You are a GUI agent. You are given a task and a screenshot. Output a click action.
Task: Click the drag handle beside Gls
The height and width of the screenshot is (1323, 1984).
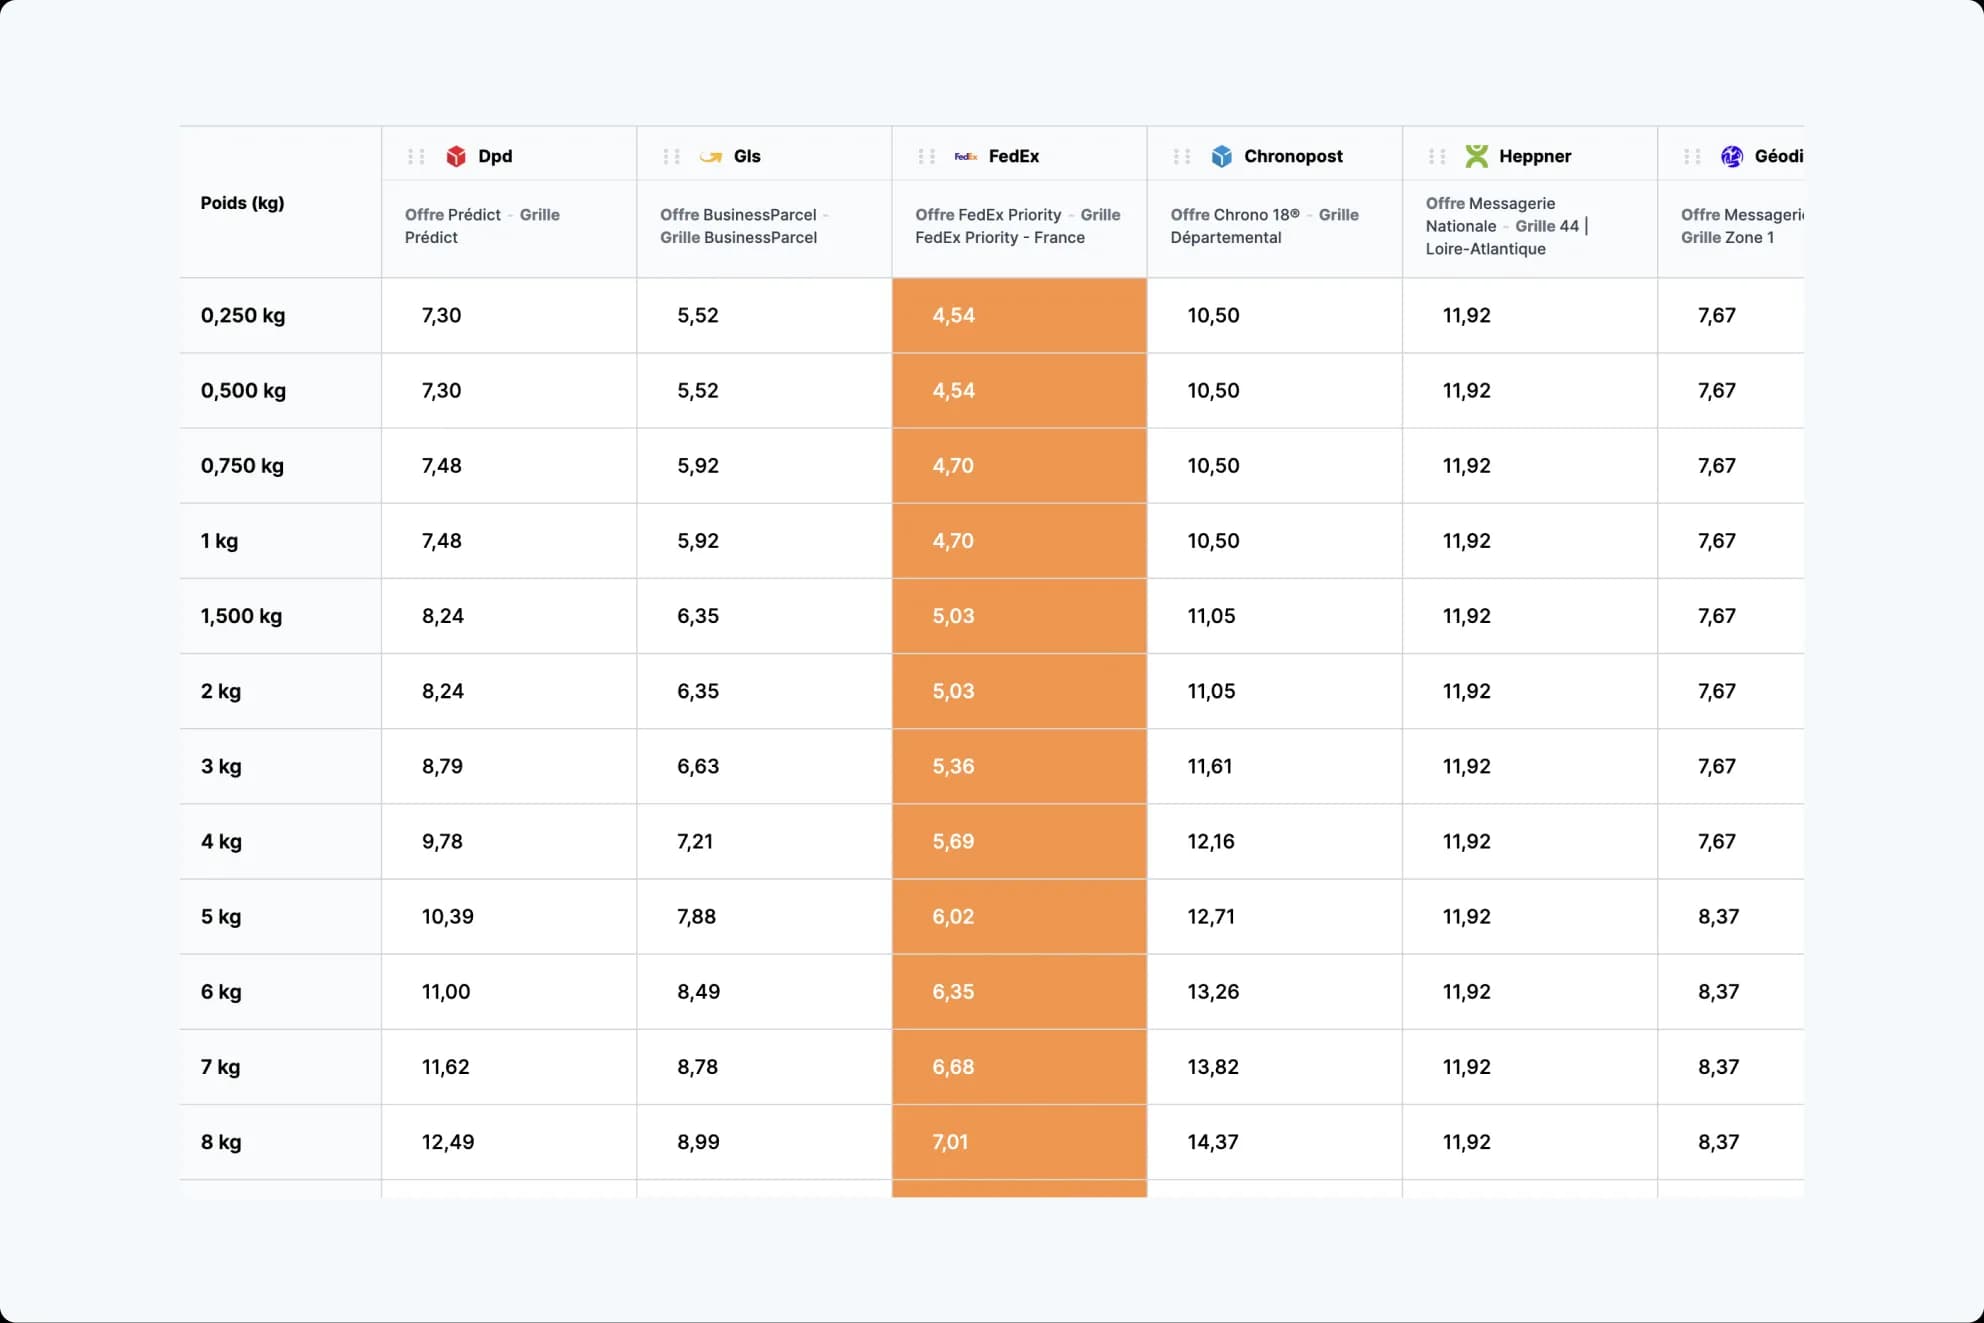pos(671,156)
